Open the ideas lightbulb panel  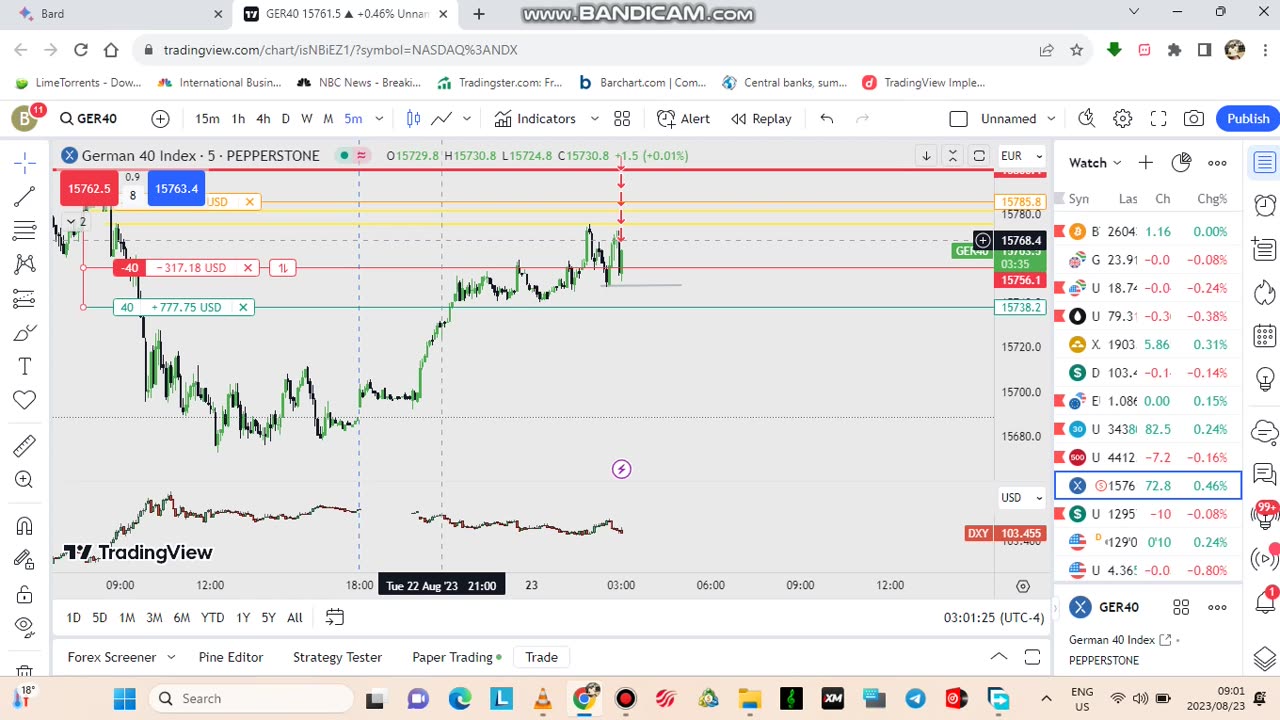1265,380
